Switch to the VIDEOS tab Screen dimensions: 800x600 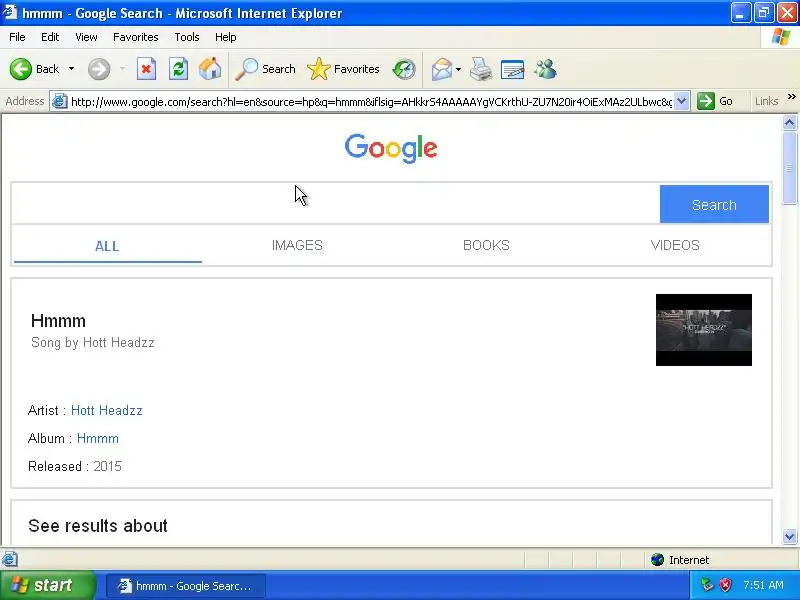click(675, 245)
